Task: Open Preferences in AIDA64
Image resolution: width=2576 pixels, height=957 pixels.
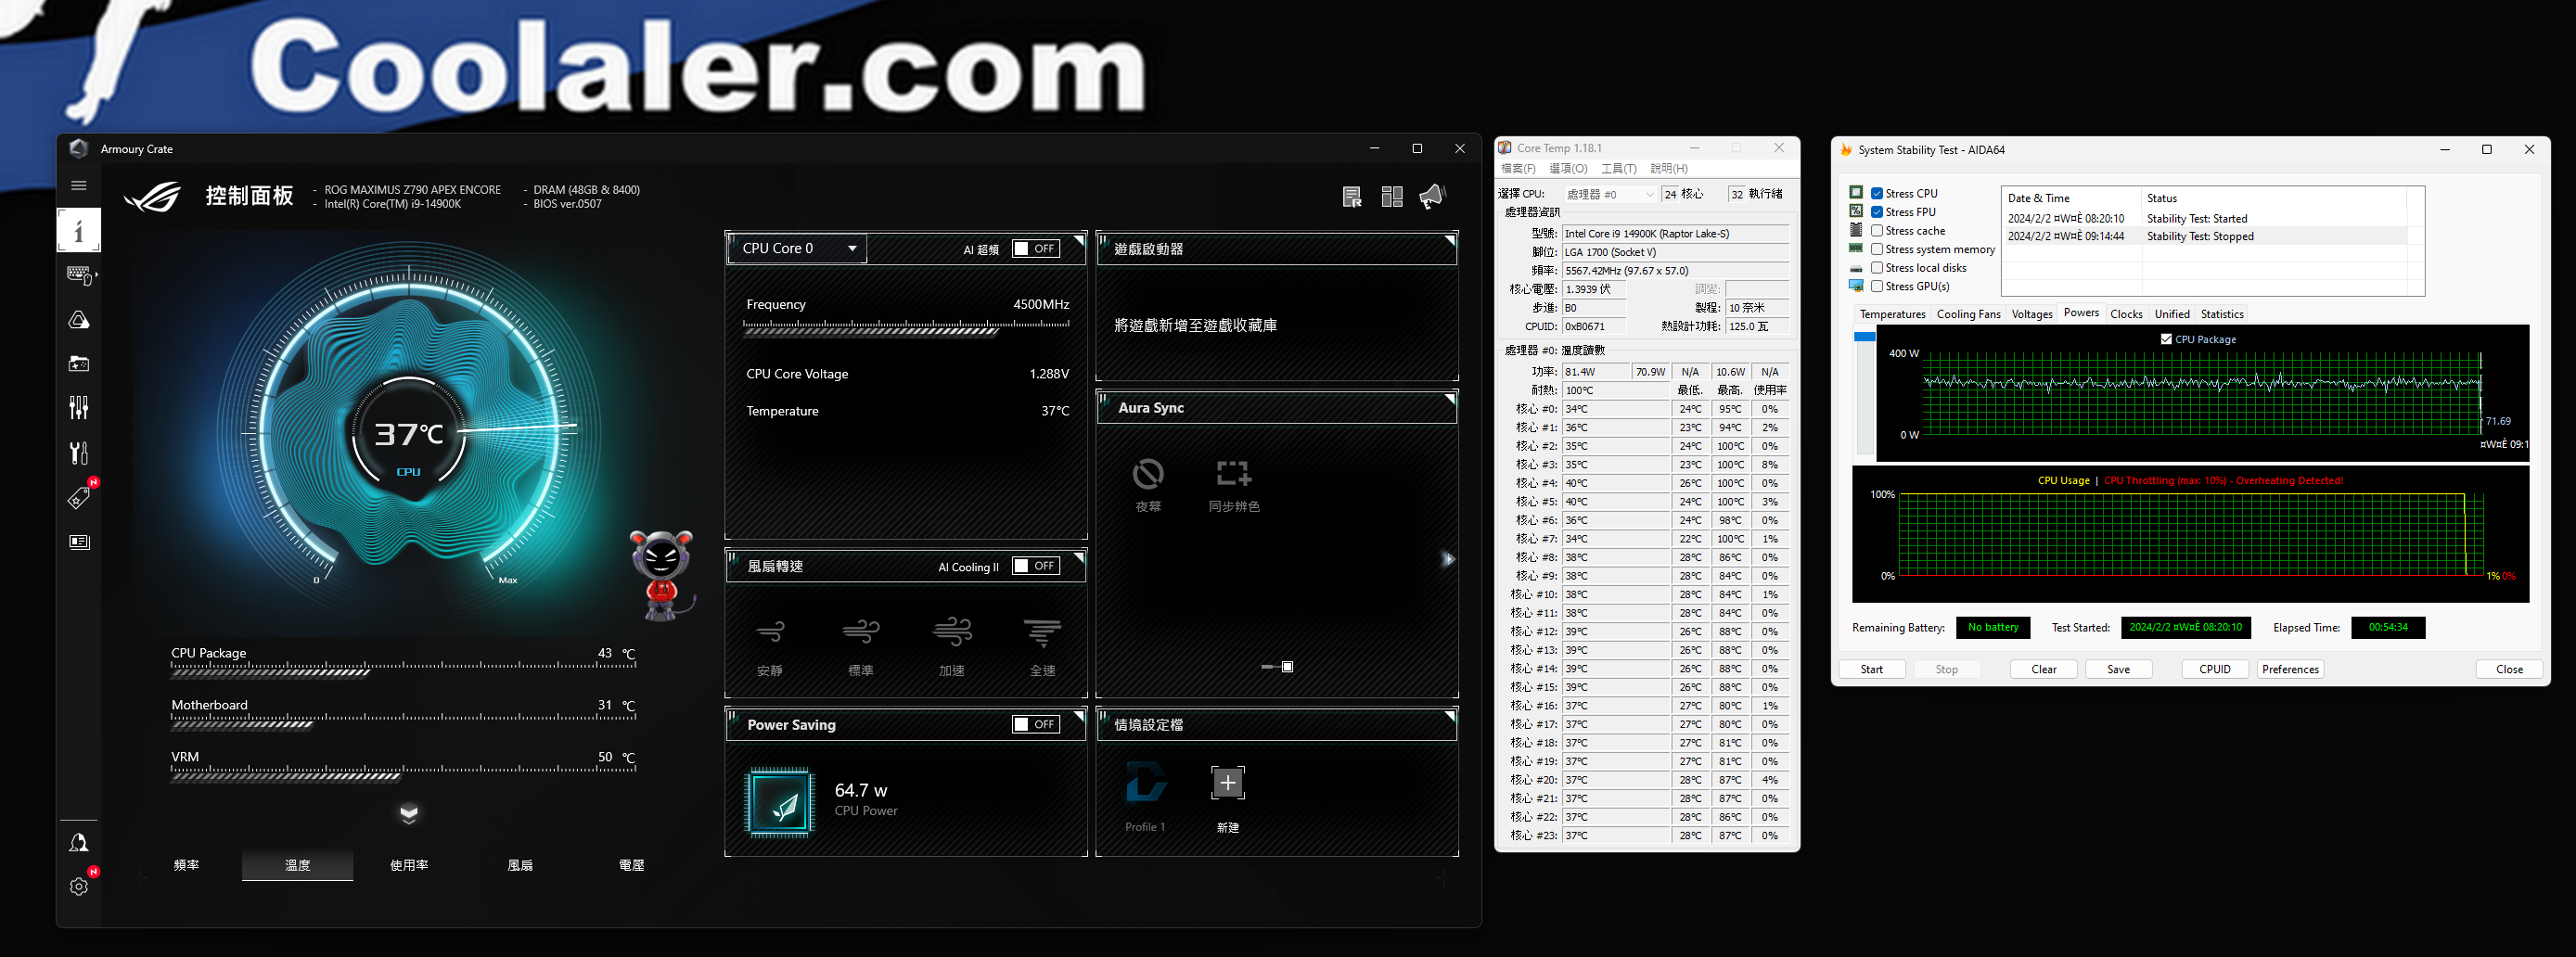Action: pyautogui.click(x=2290, y=669)
